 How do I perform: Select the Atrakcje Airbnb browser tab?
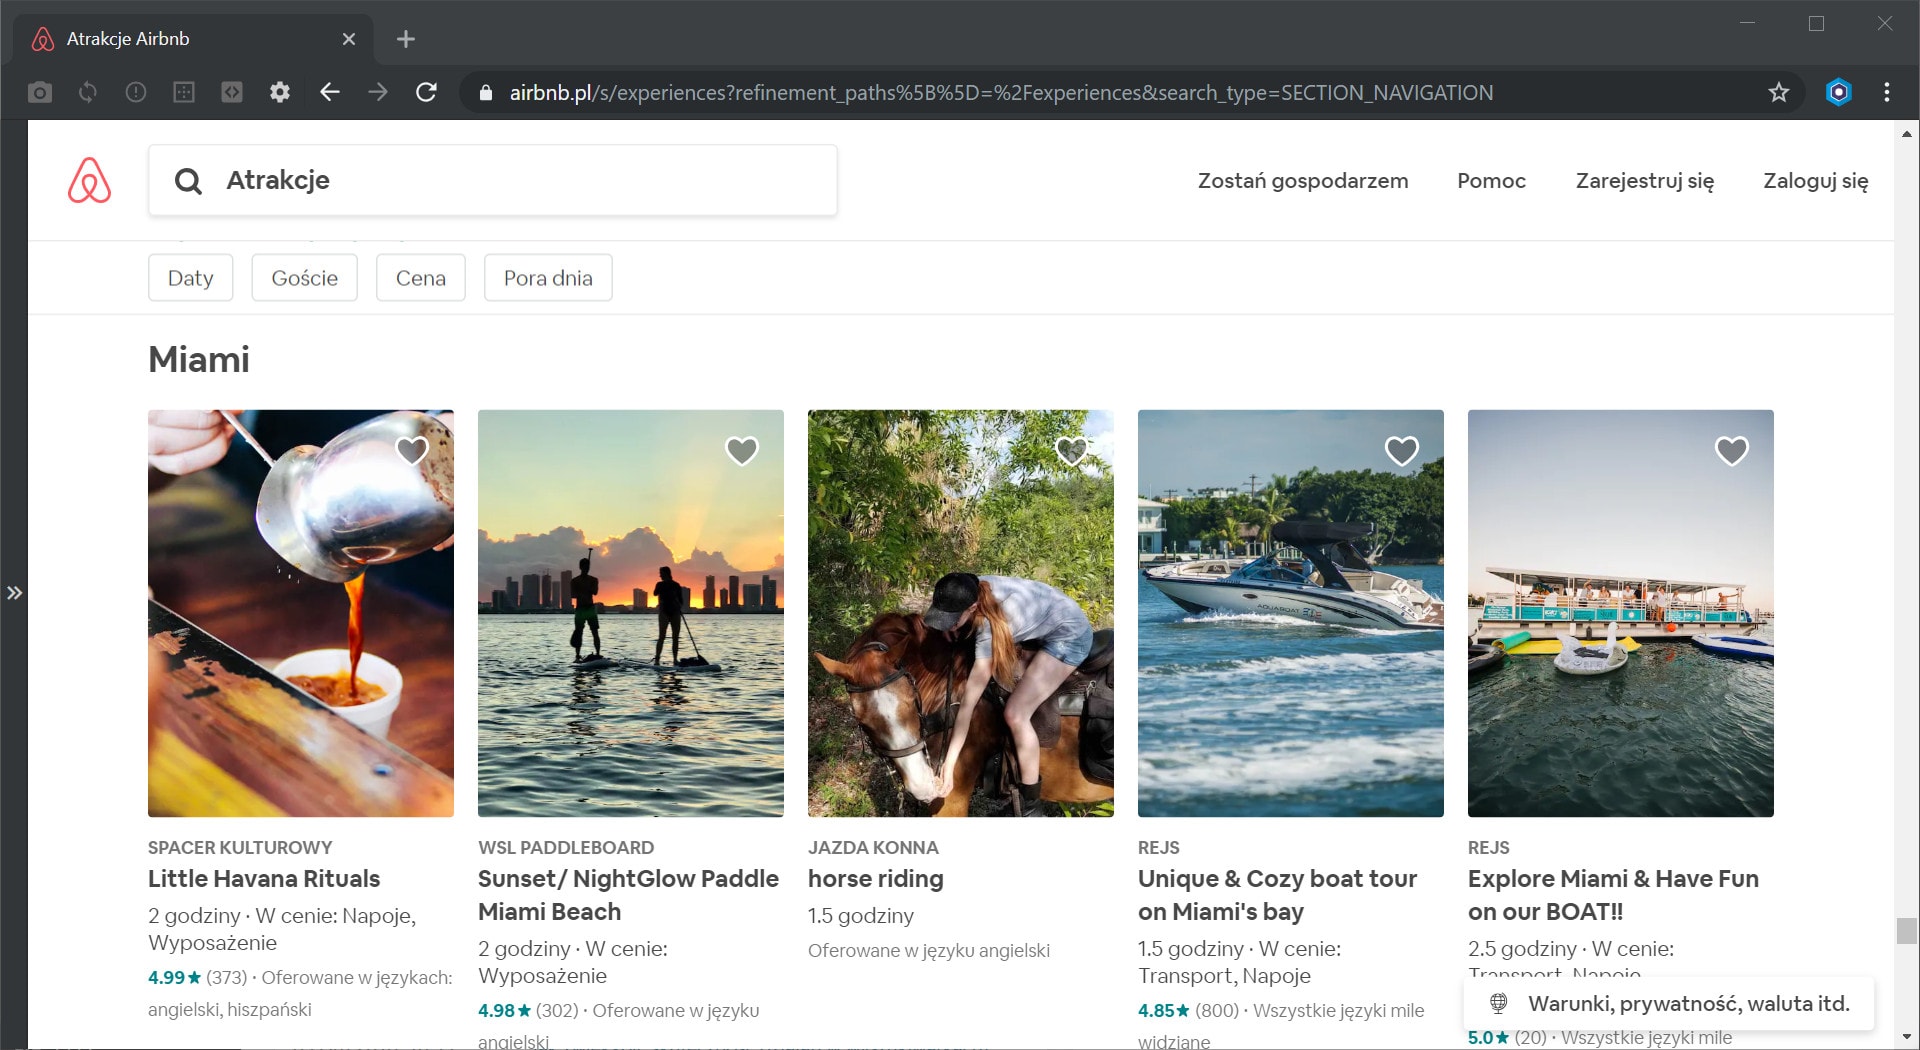(x=193, y=39)
